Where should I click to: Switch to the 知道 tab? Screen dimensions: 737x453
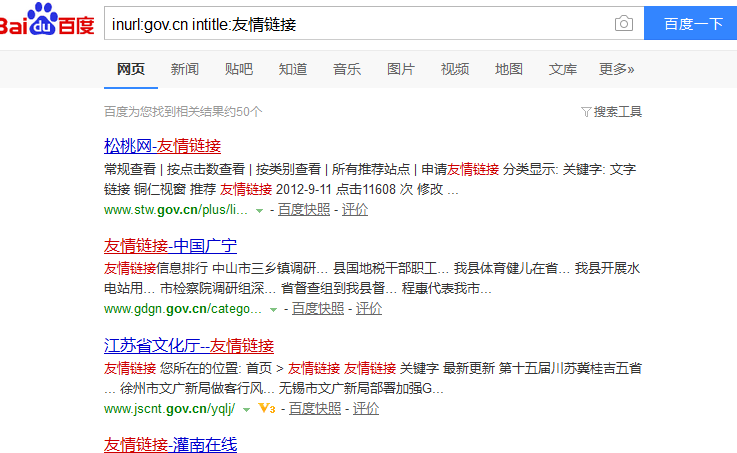[293, 70]
